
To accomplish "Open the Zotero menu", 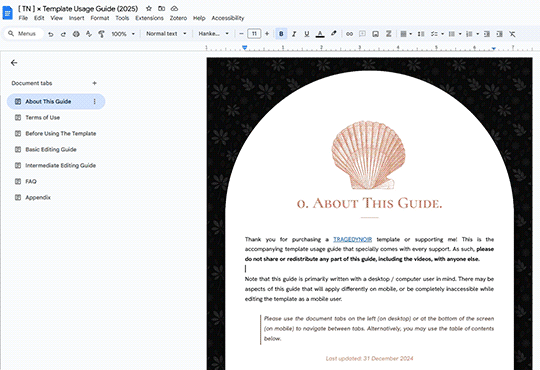I will [x=178, y=18].
